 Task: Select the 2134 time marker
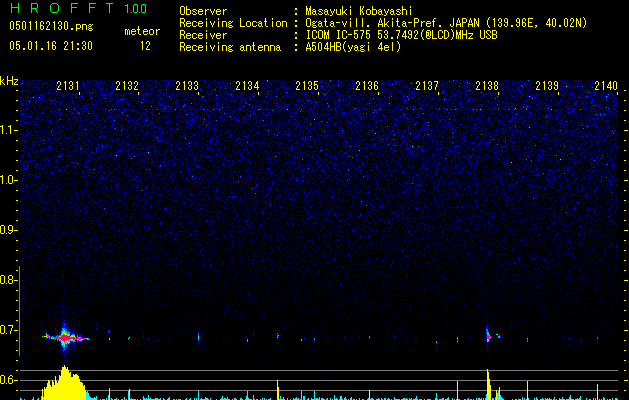(x=247, y=86)
